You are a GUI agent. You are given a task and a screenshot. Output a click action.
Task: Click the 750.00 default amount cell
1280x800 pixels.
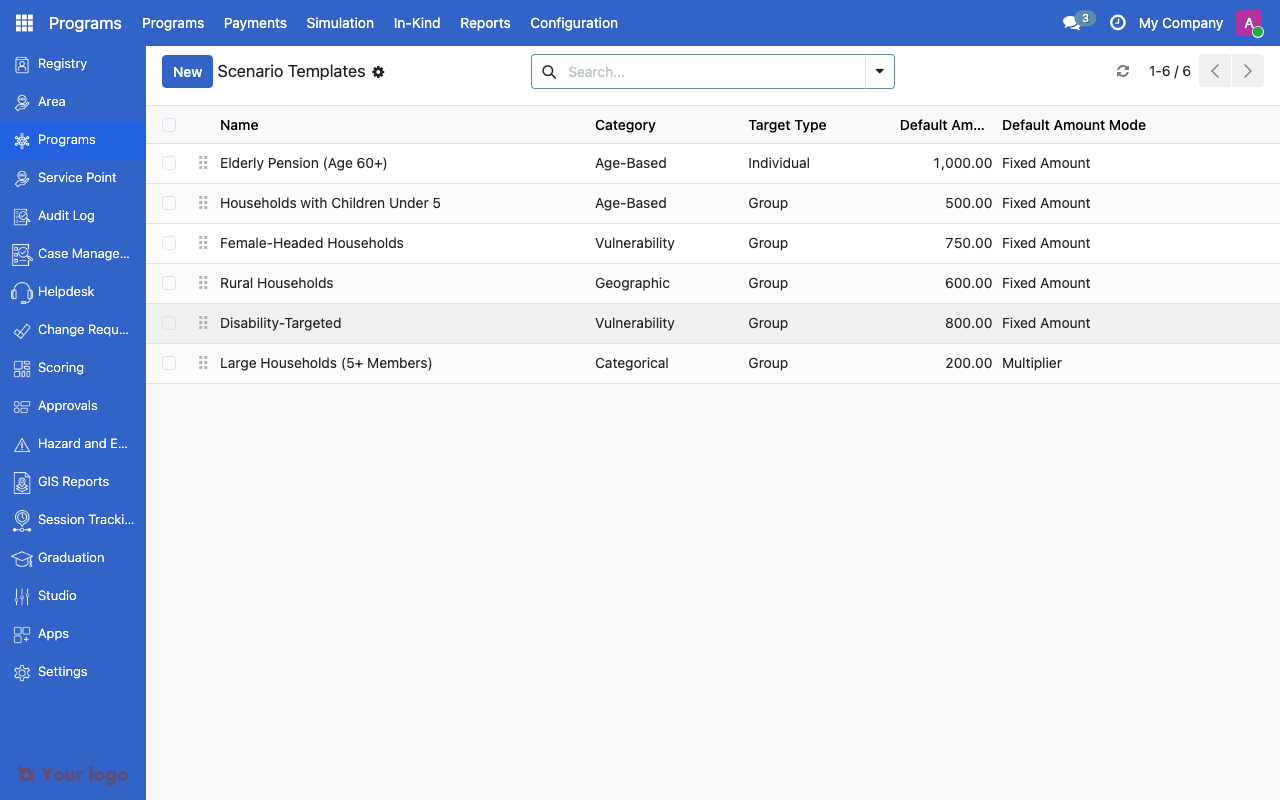968,243
